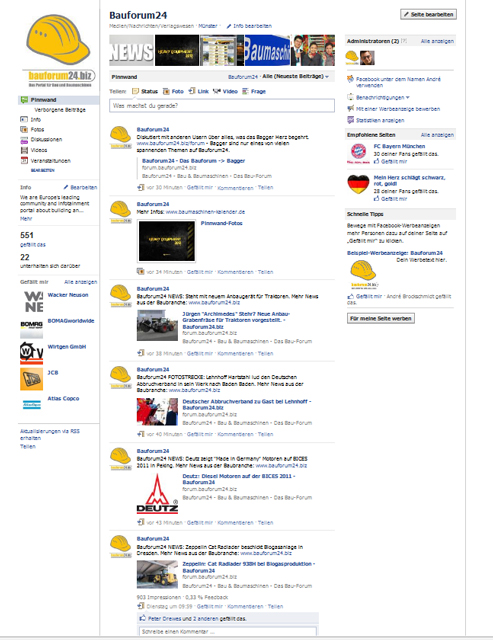This screenshot has width=493, height=640.
Task: Click the sample ad helmet image
Action: [363, 274]
